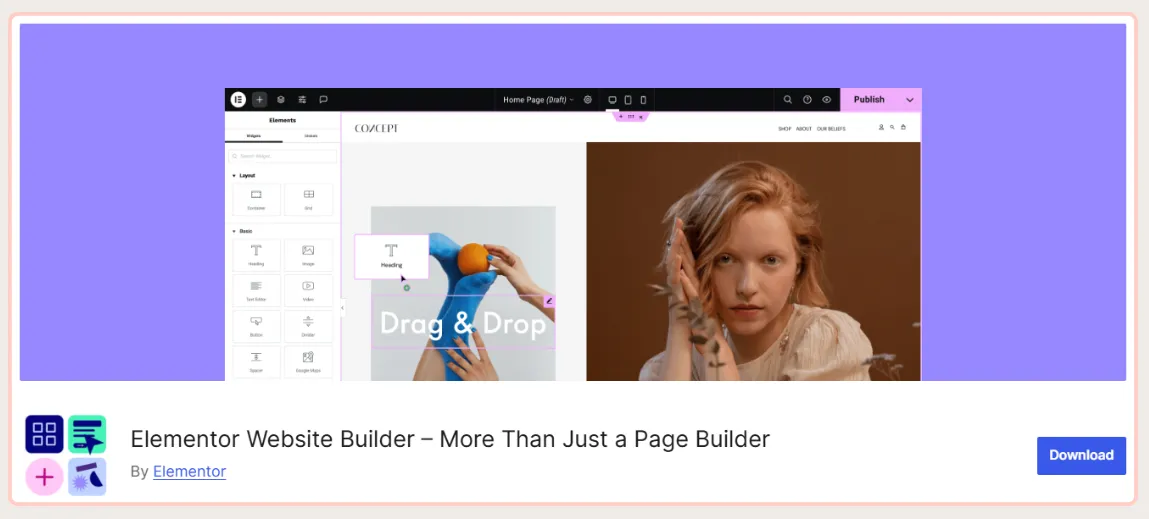Open the ABOUT nav link

click(x=804, y=129)
